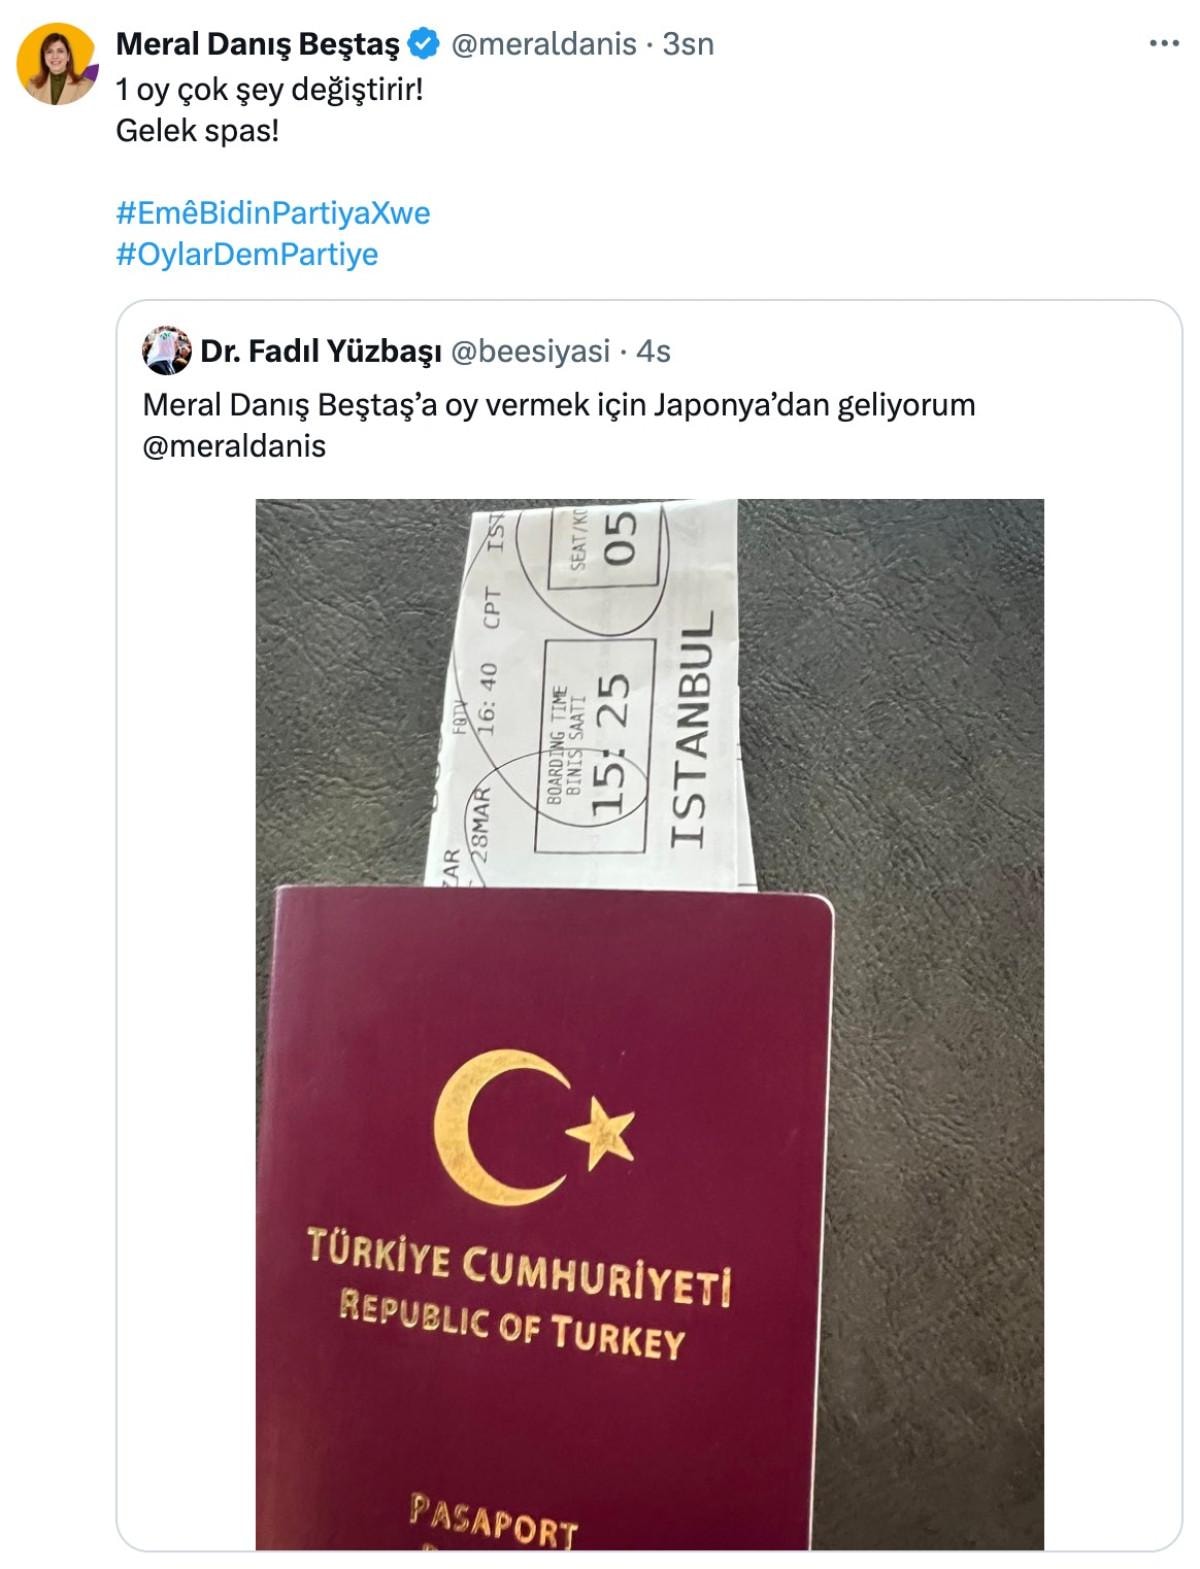This screenshot has height=1569, width=1200.
Task: Open hashtag #OylarDemPartiye
Action: click(247, 254)
